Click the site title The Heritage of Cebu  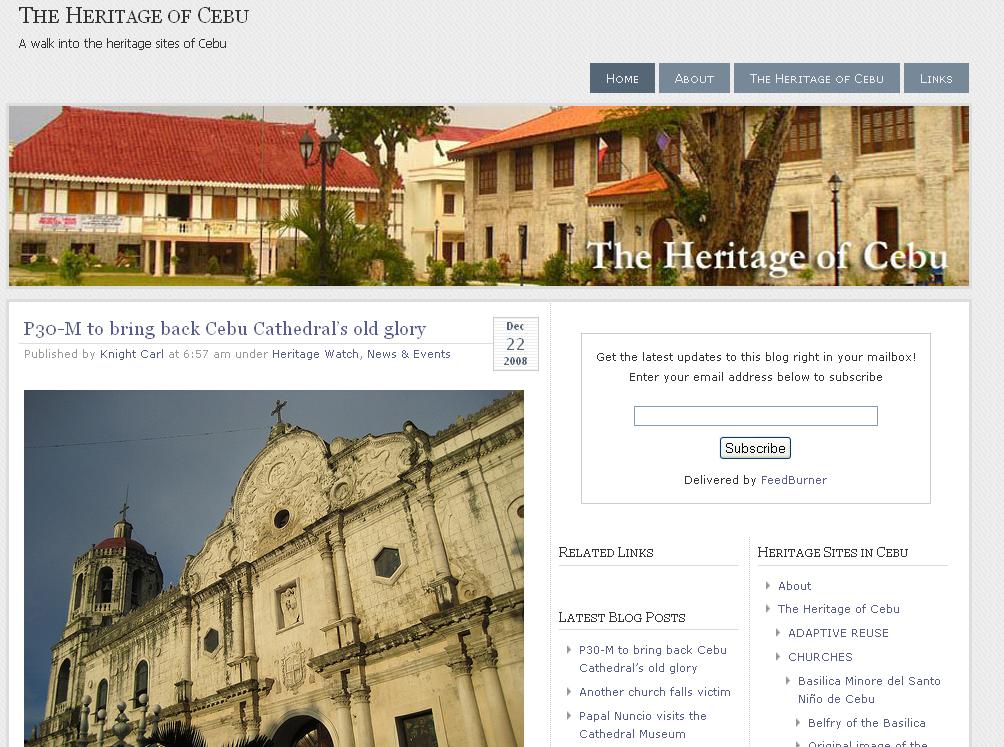pos(135,17)
